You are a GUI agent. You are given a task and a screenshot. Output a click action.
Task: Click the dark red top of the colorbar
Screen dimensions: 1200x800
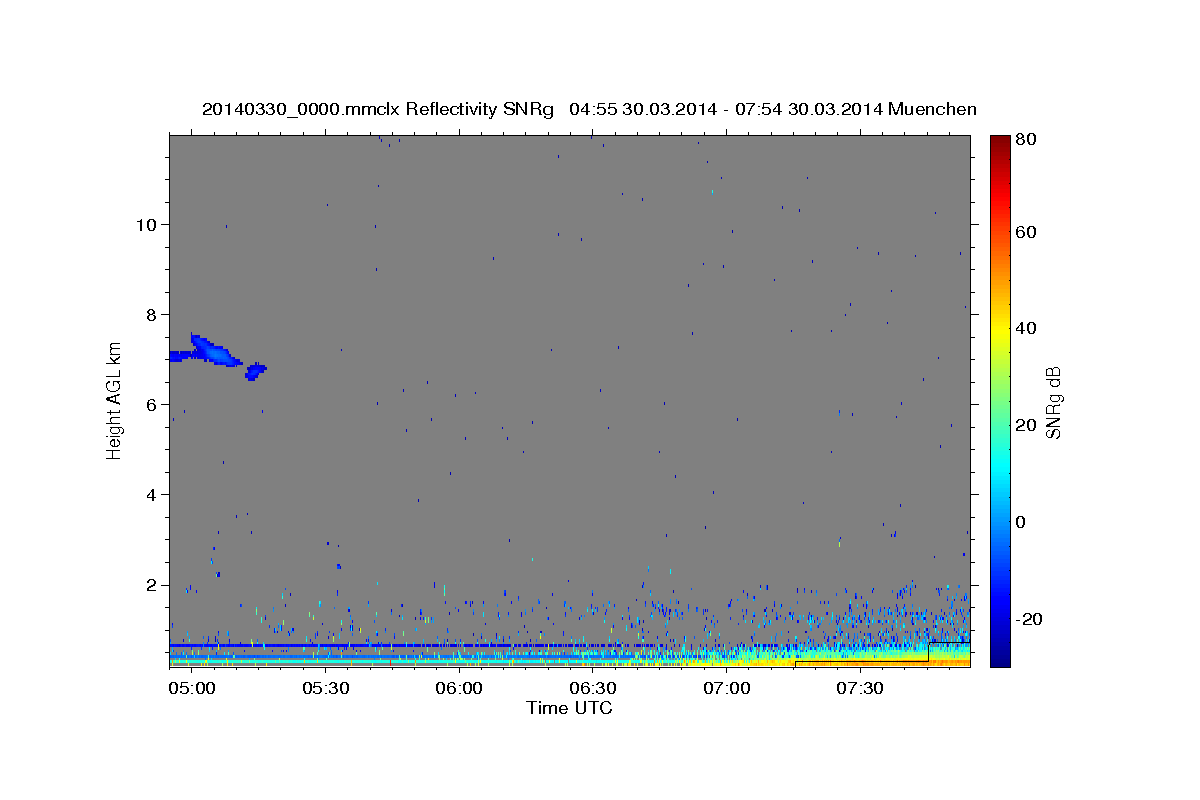point(999,145)
